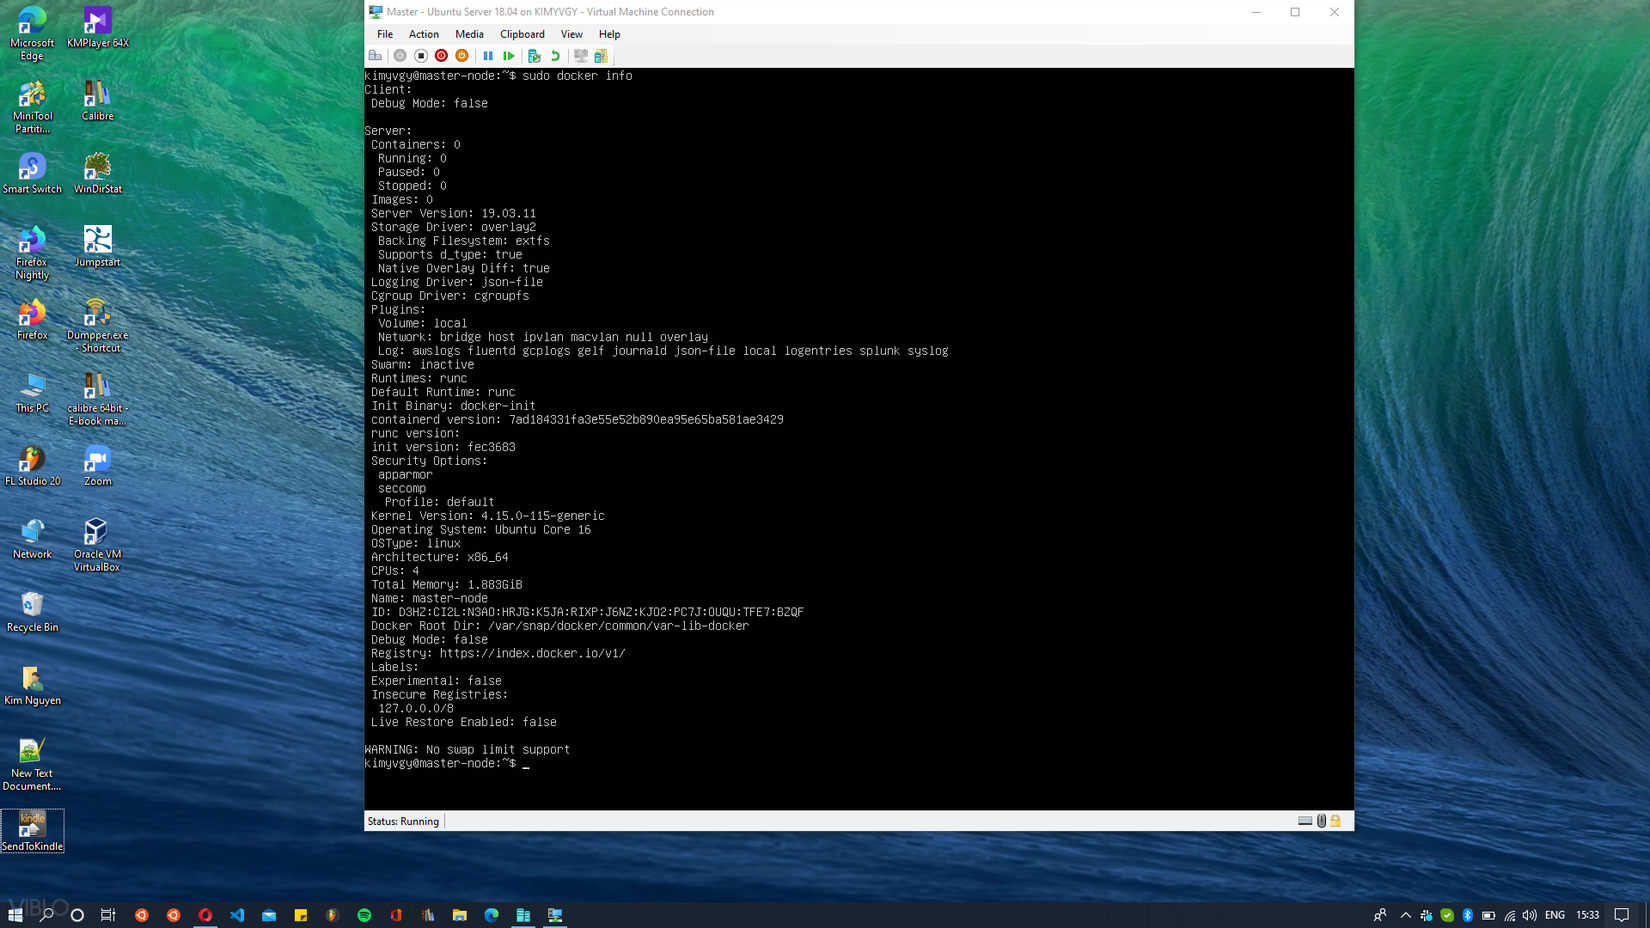Select the KMPlayer 64X desktop icon

[98, 28]
